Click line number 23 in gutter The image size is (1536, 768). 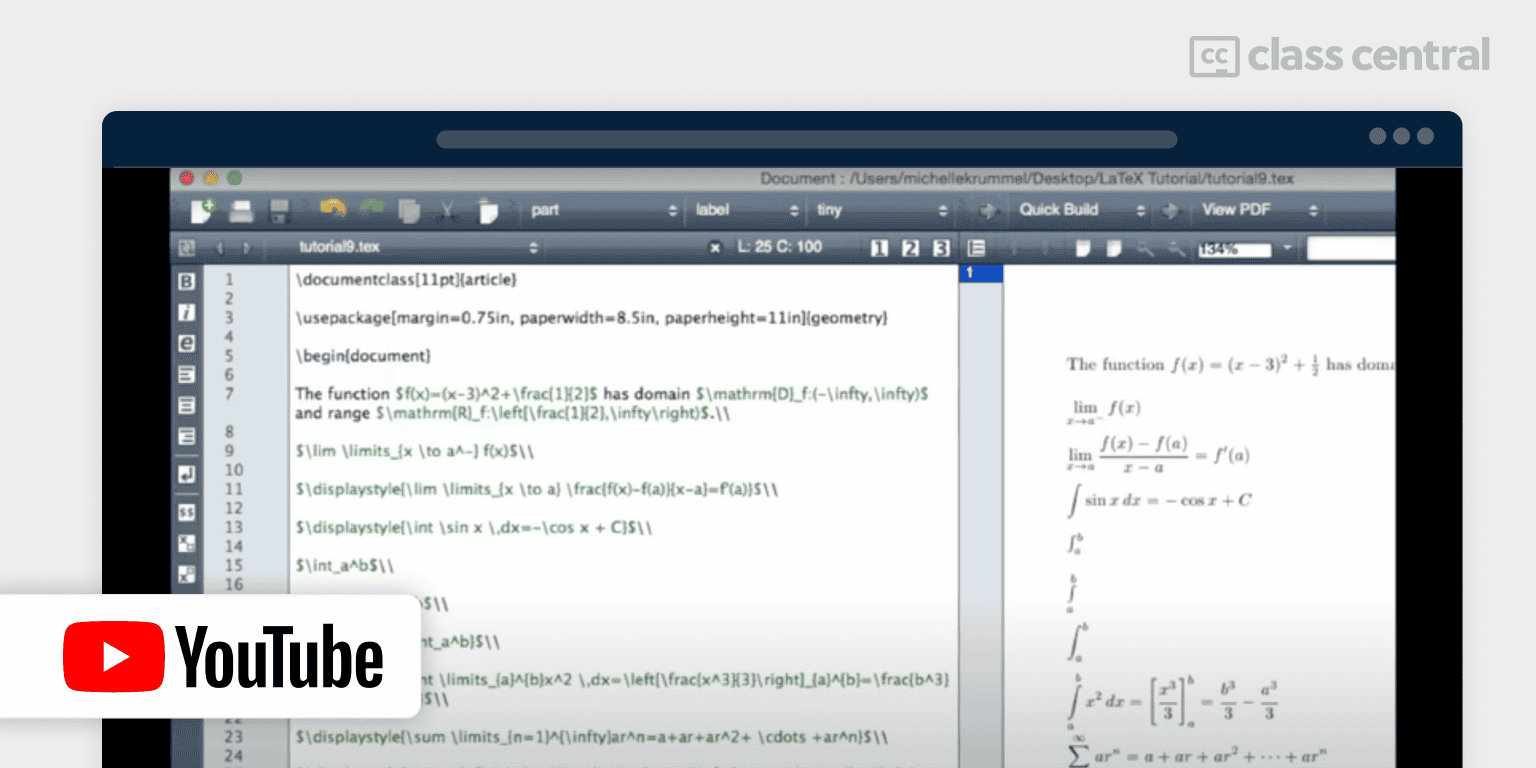(x=233, y=737)
